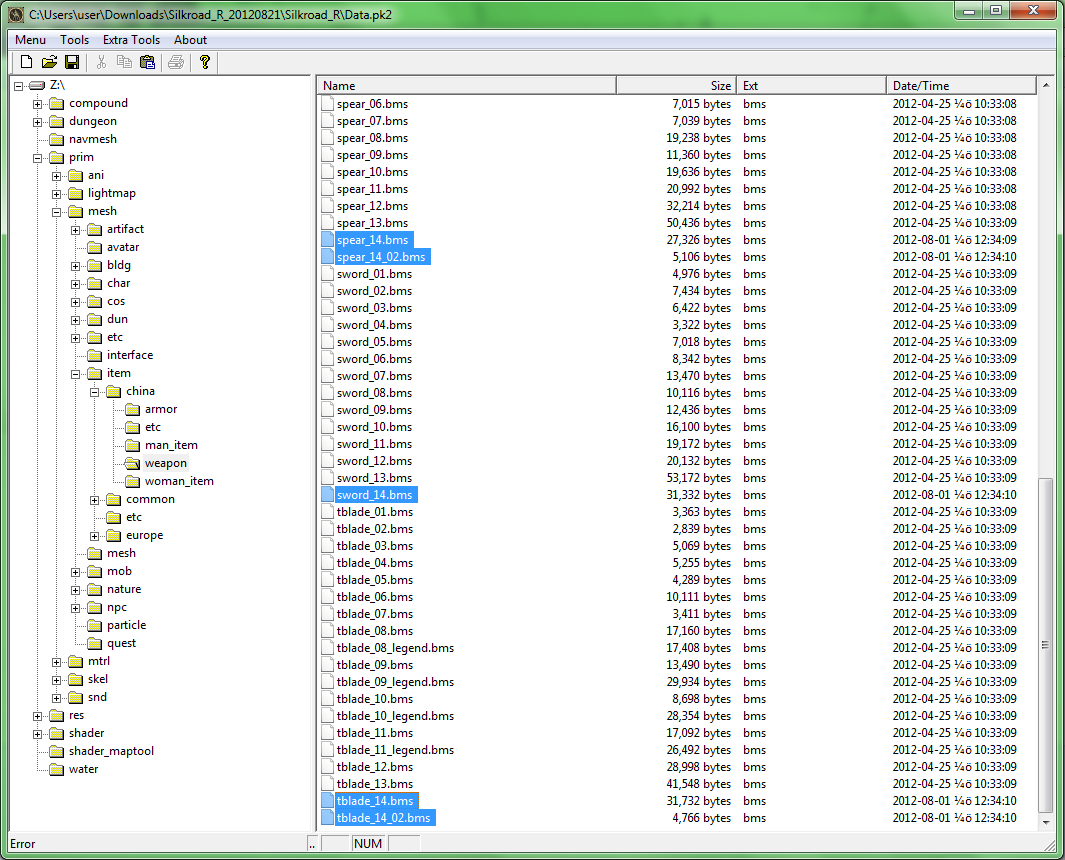Screen dimensions: 1065x860
Task: Select the nature tree folder
Action: 124,590
